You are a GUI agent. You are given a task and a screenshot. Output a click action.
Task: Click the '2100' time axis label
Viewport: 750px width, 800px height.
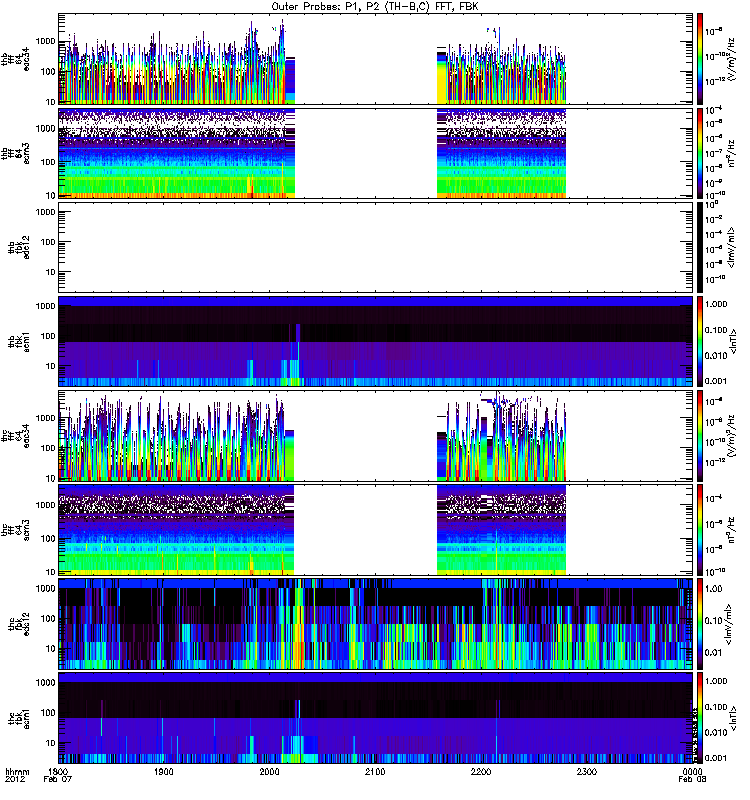click(x=375, y=772)
